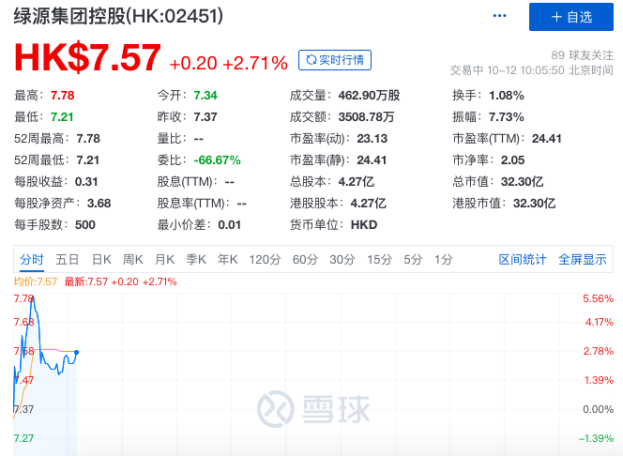Show the 30分 interval chart
Image resolution: width=623 pixels, height=456 pixels.
point(342,260)
